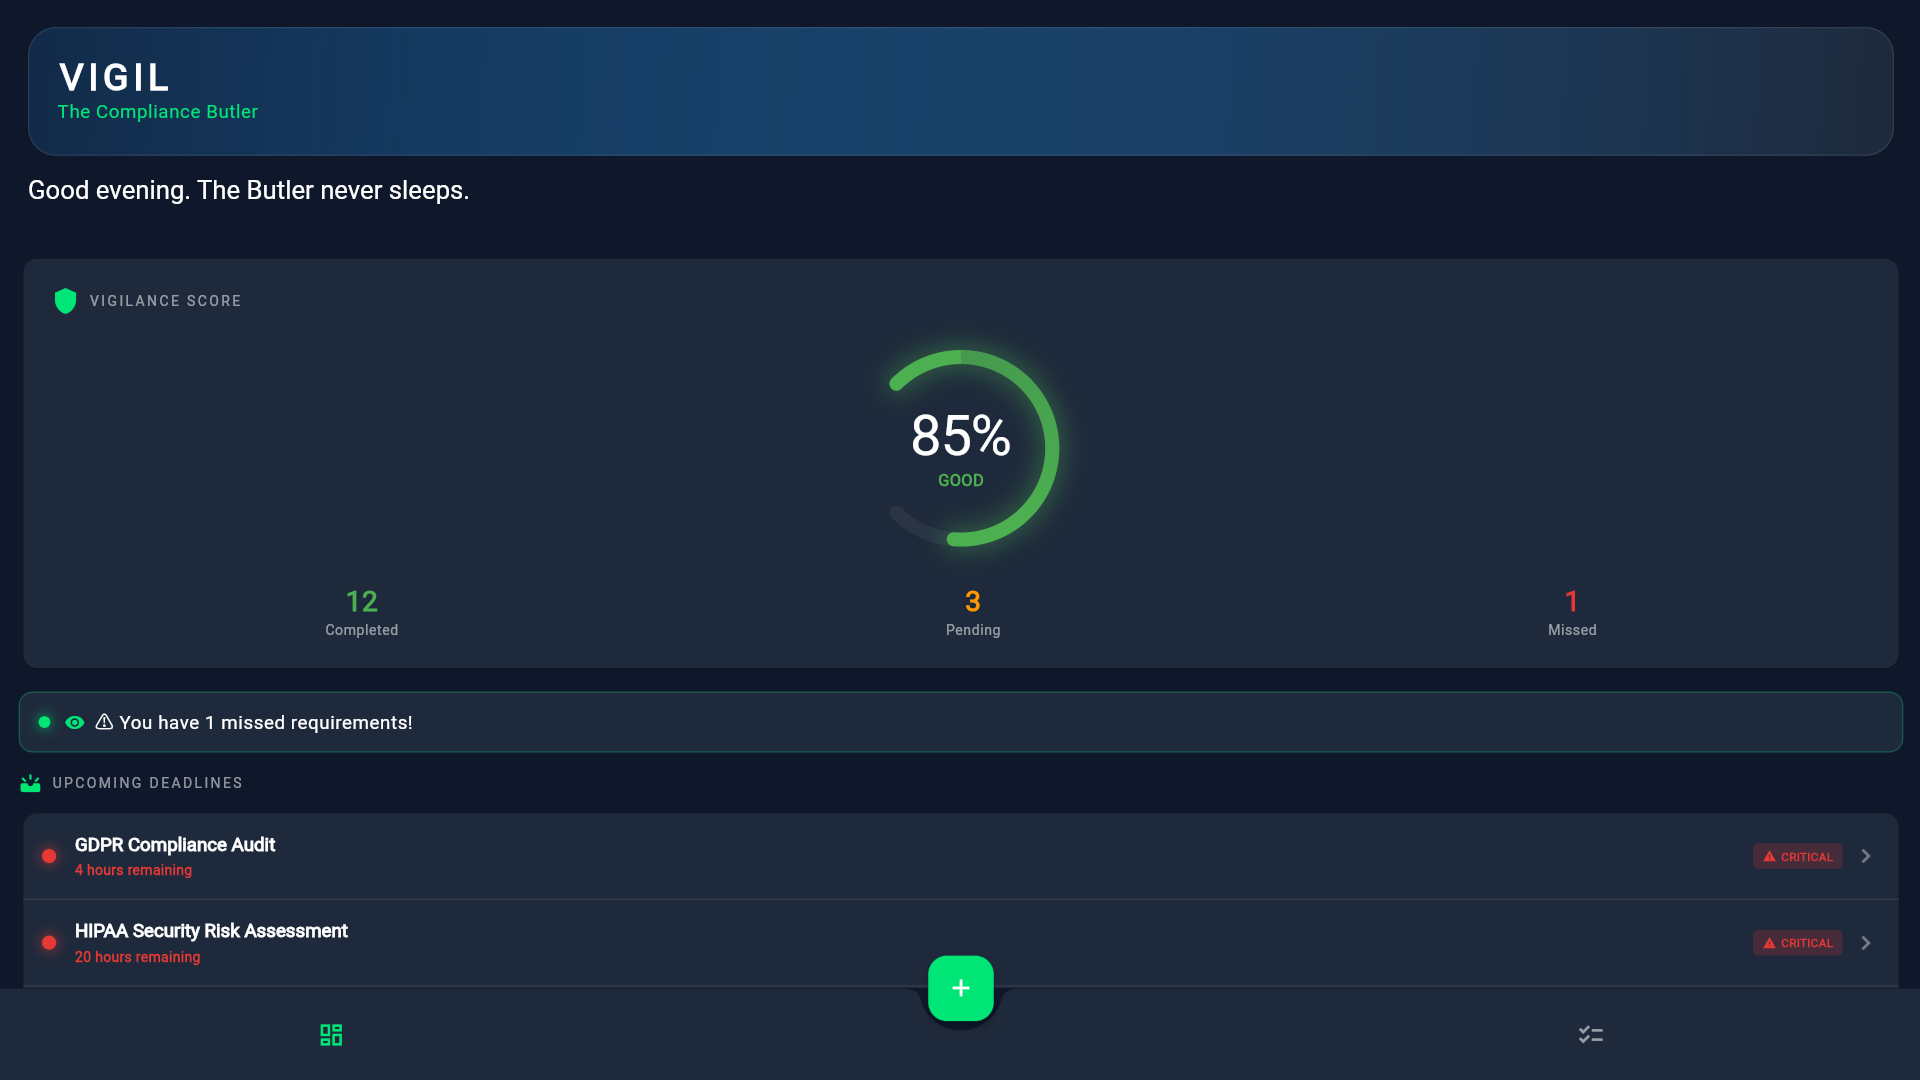The height and width of the screenshot is (1080, 1920).
Task: Click the green status dot in alert banner
Action: tap(44, 722)
